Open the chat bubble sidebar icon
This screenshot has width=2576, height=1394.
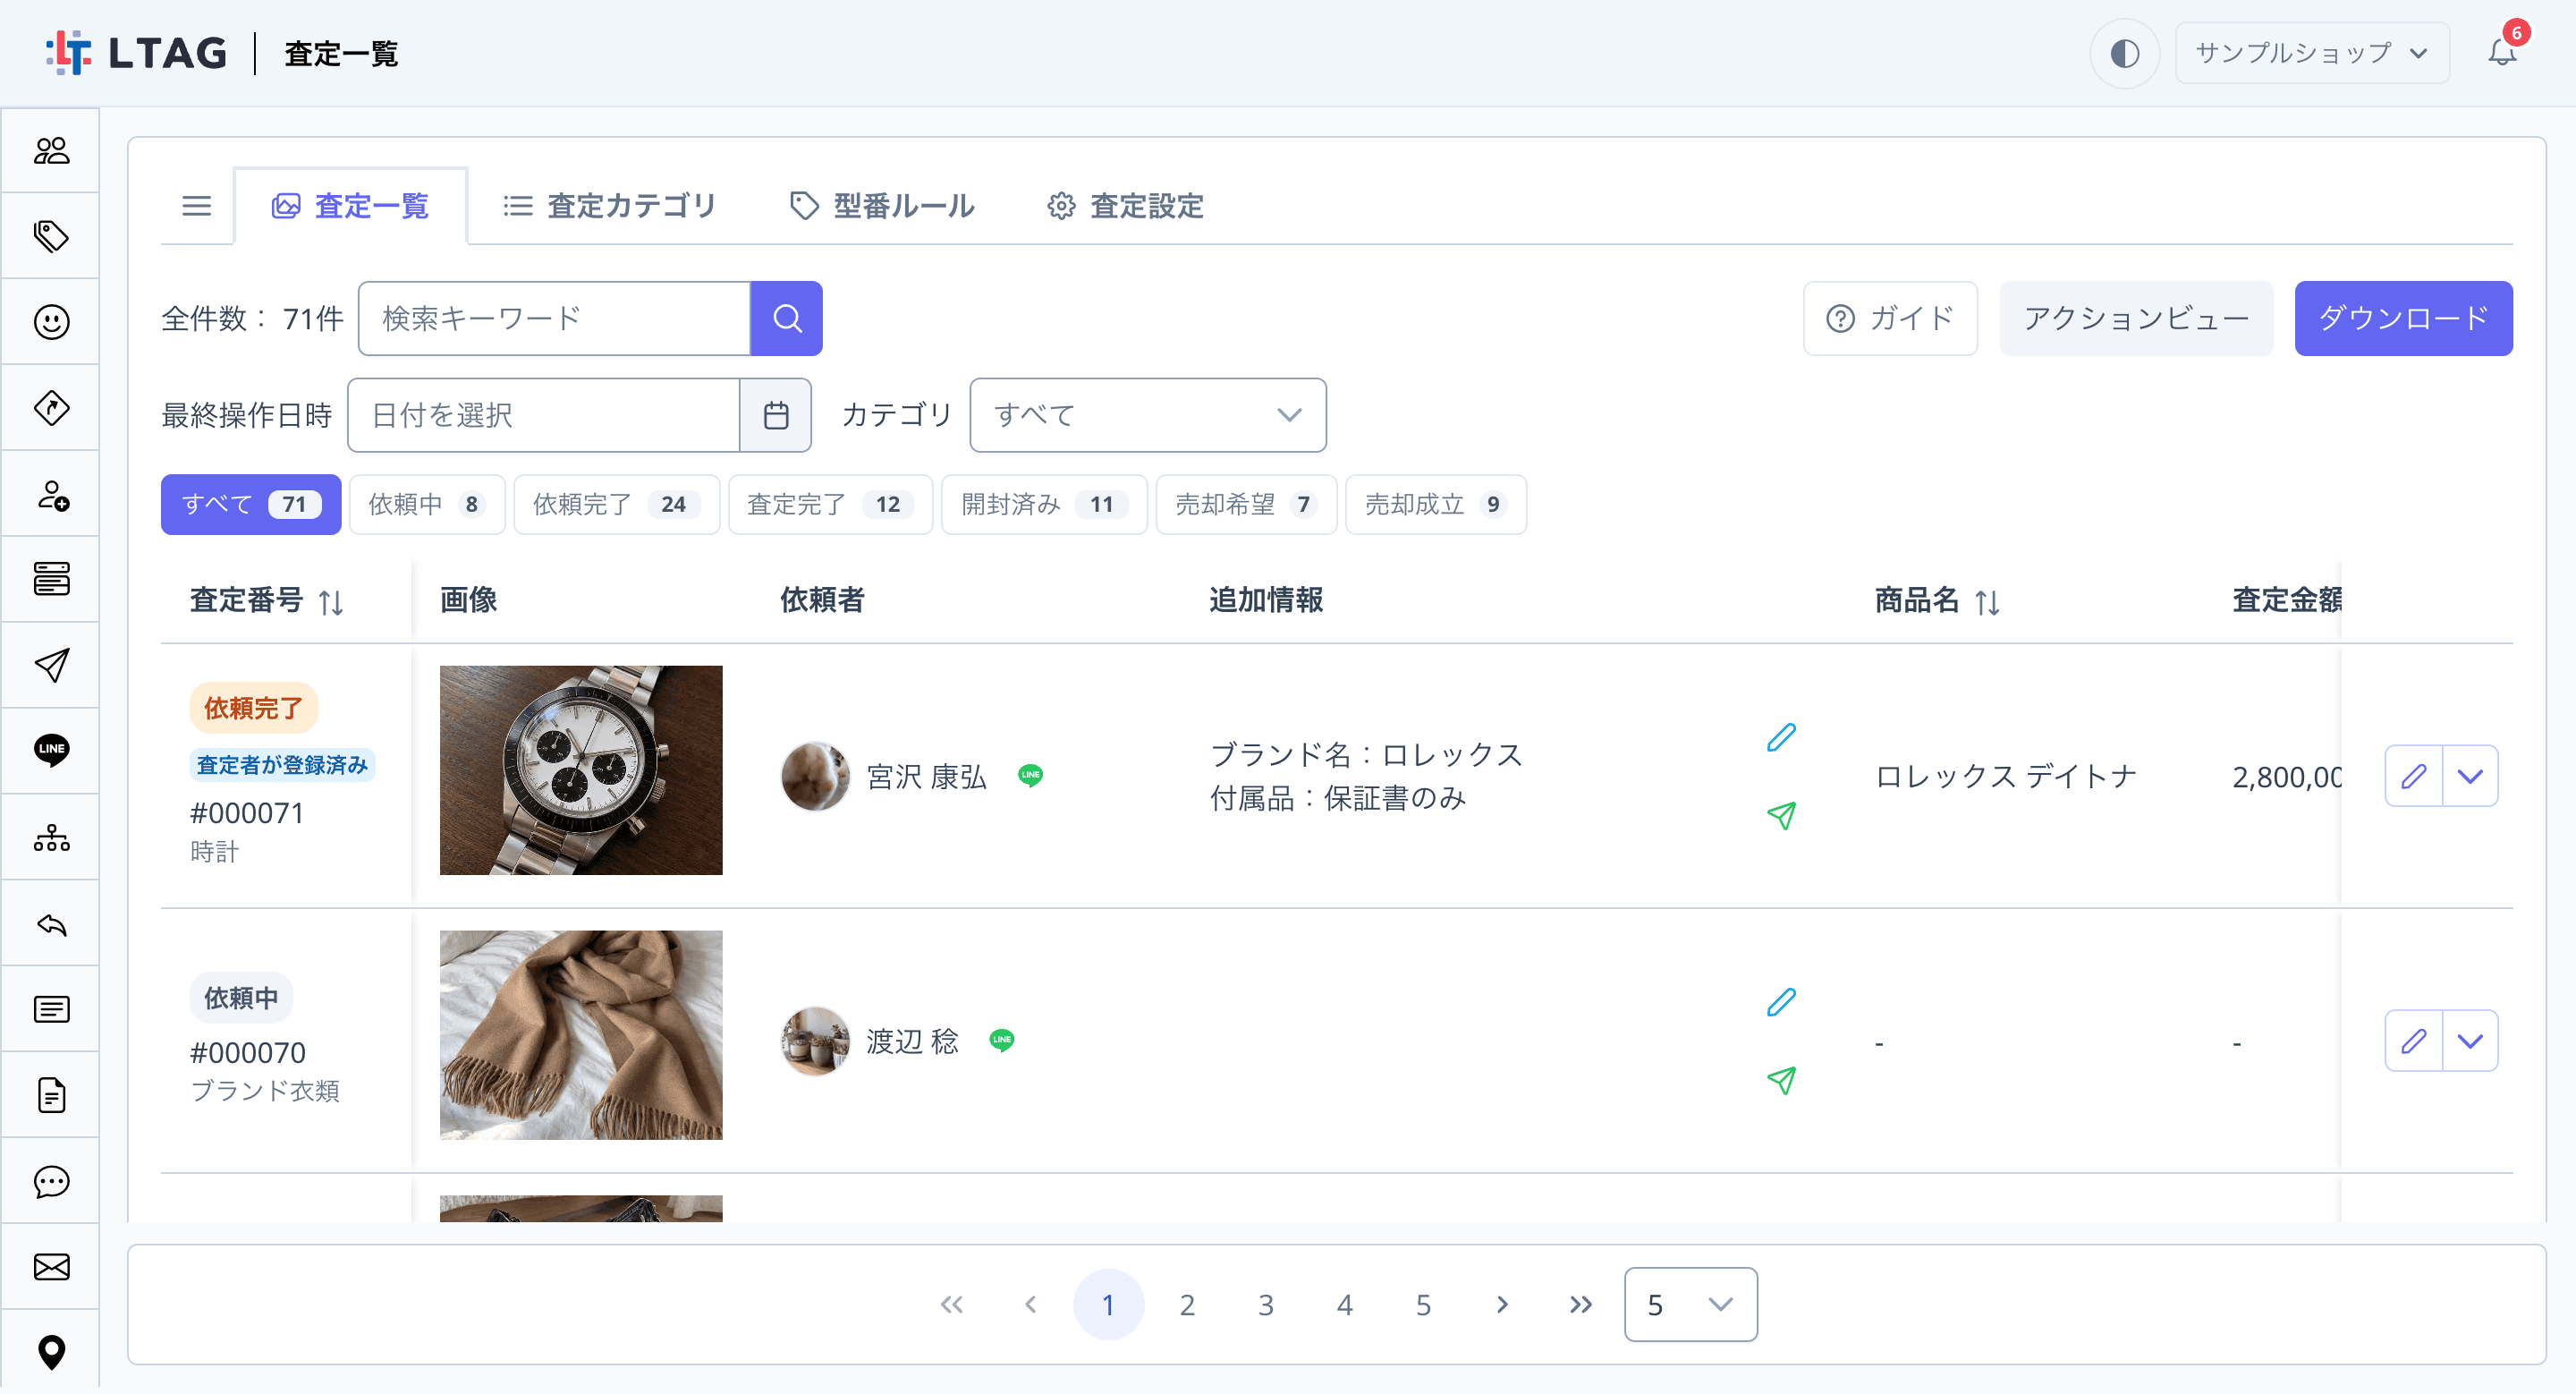point(51,1181)
